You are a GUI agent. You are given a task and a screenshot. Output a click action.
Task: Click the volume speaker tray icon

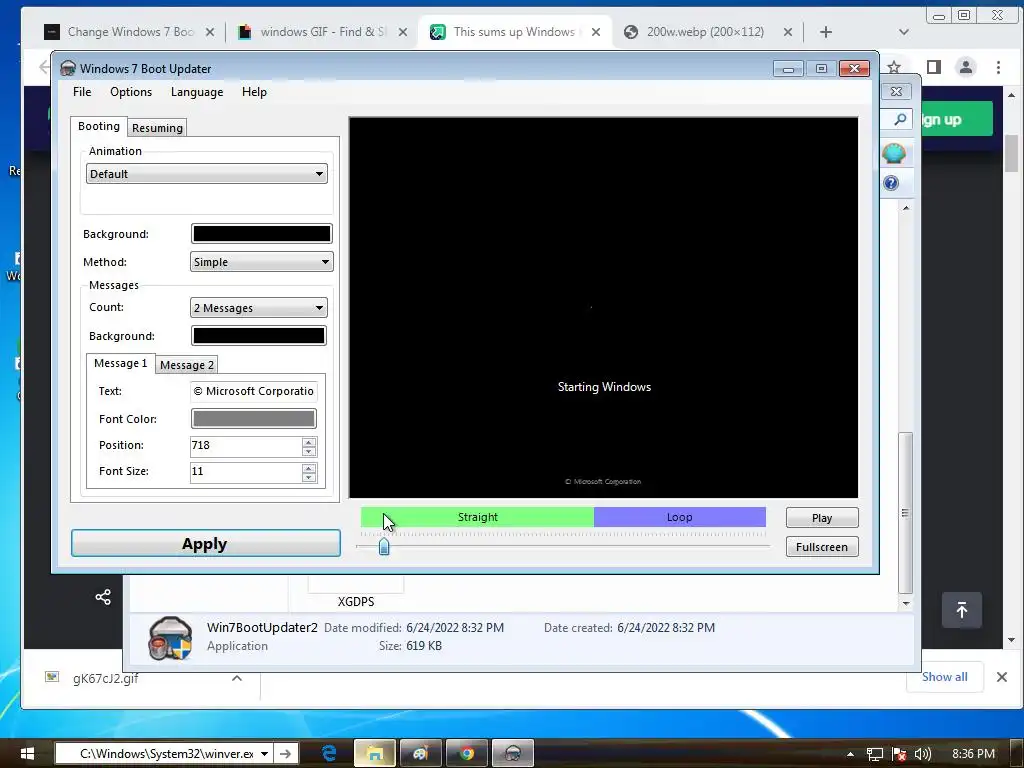pos(921,754)
